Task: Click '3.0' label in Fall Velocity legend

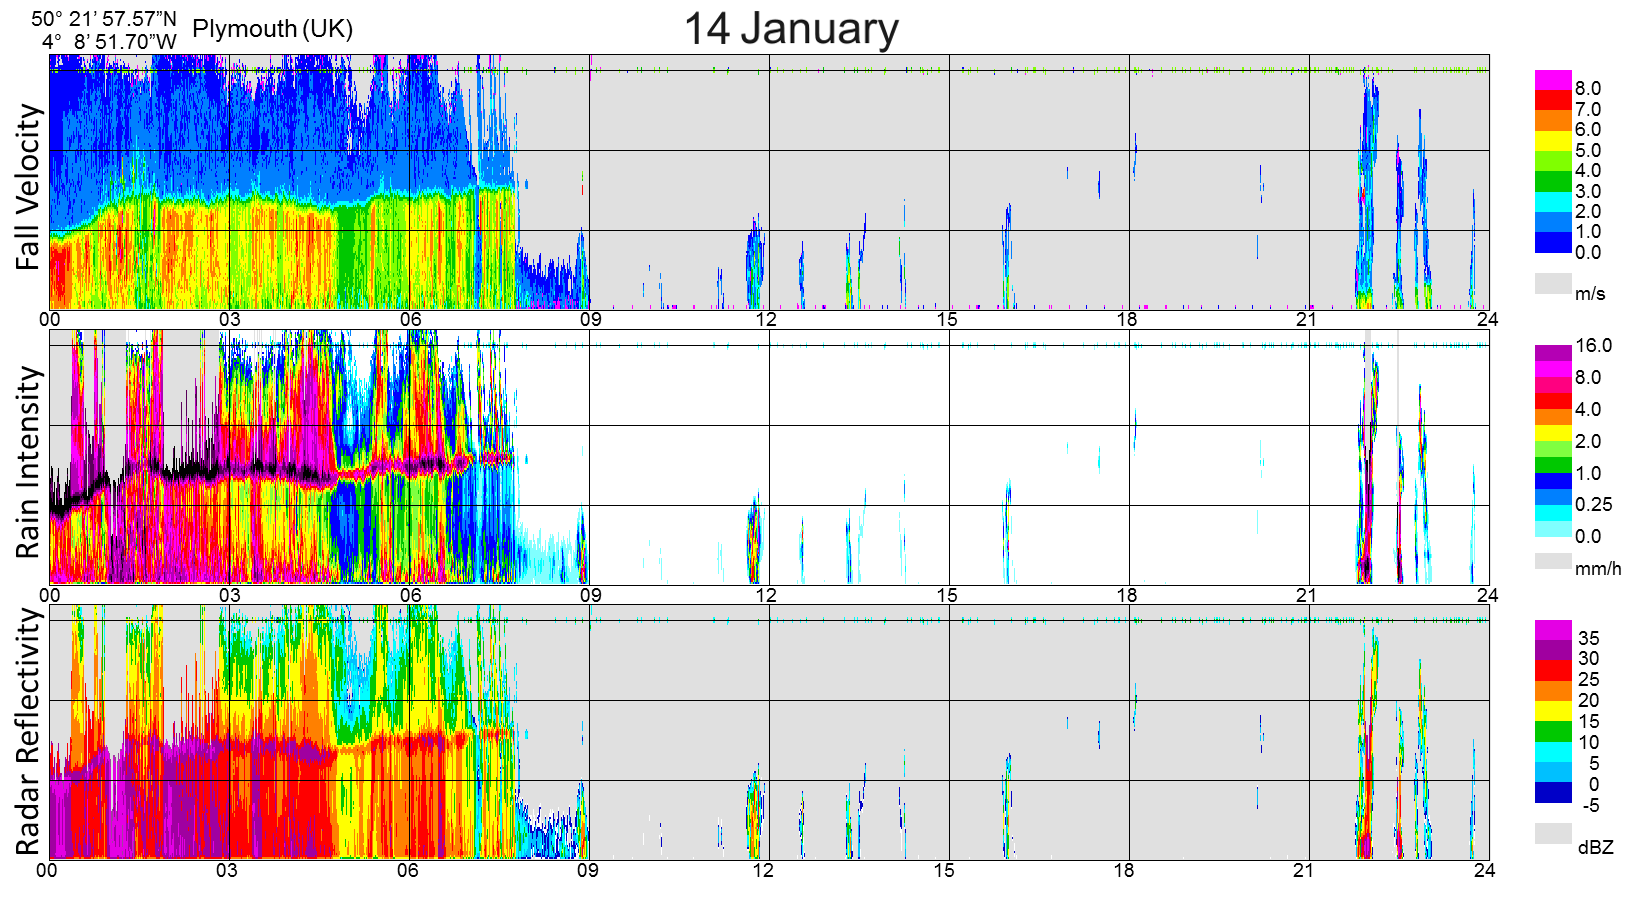Action: click(1588, 191)
